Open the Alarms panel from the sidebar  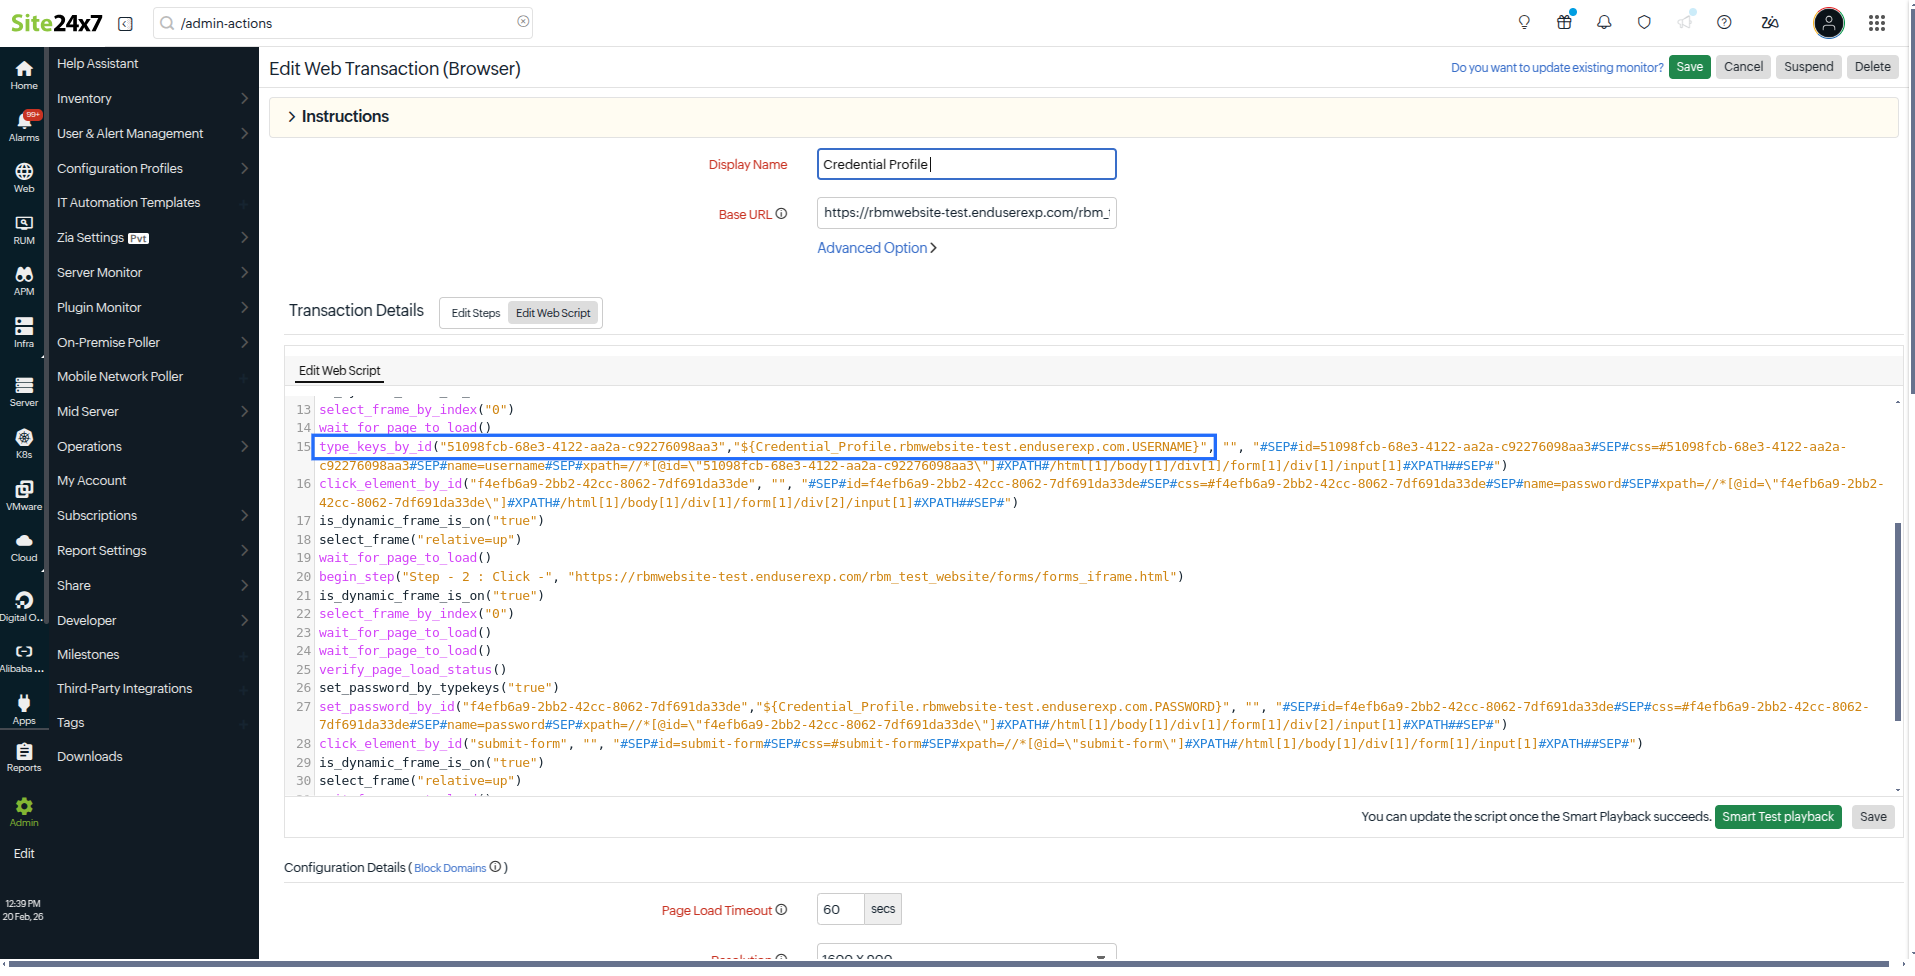[x=23, y=121]
